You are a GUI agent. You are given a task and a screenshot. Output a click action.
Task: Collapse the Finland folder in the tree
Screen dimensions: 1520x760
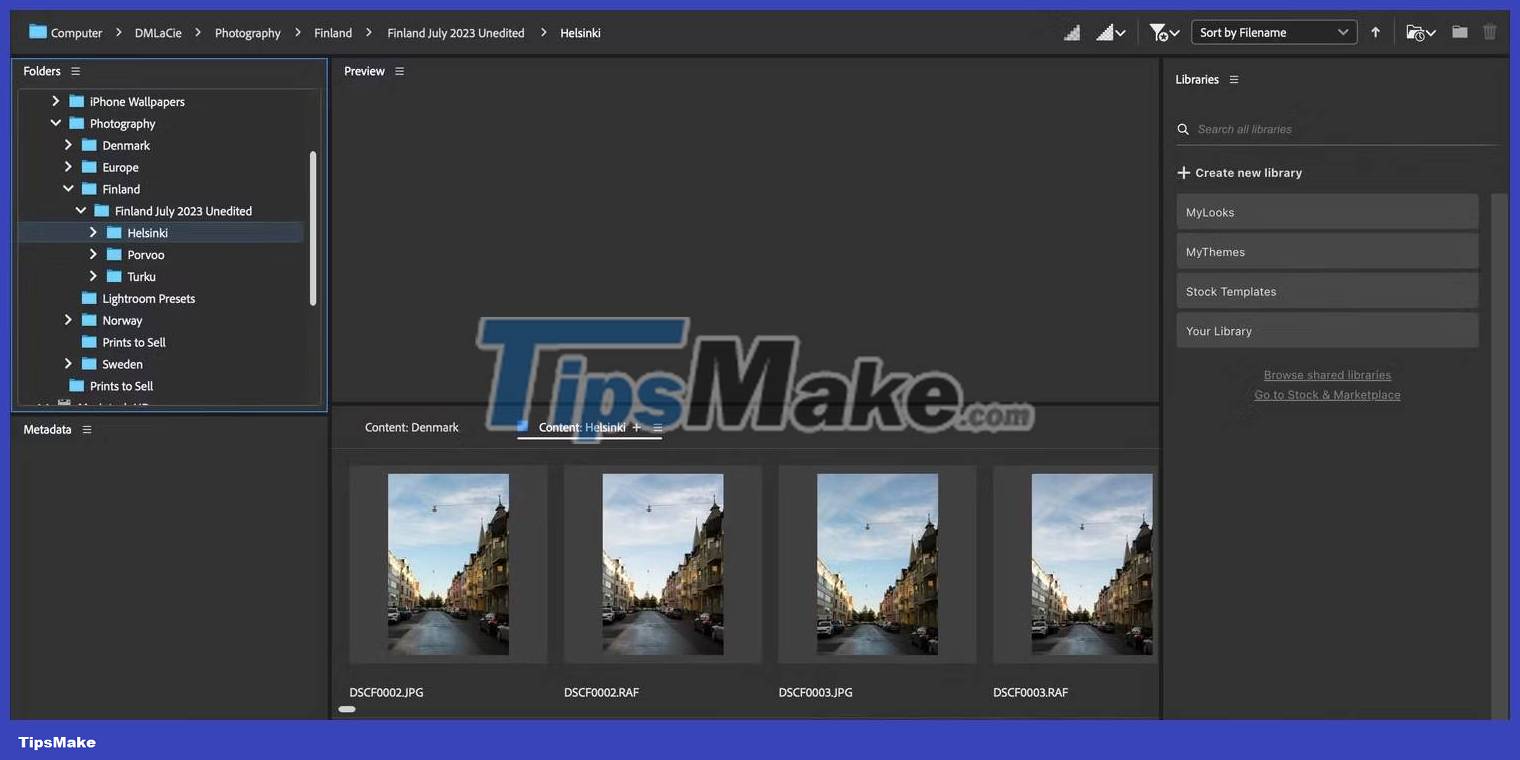pyautogui.click(x=68, y=189)
